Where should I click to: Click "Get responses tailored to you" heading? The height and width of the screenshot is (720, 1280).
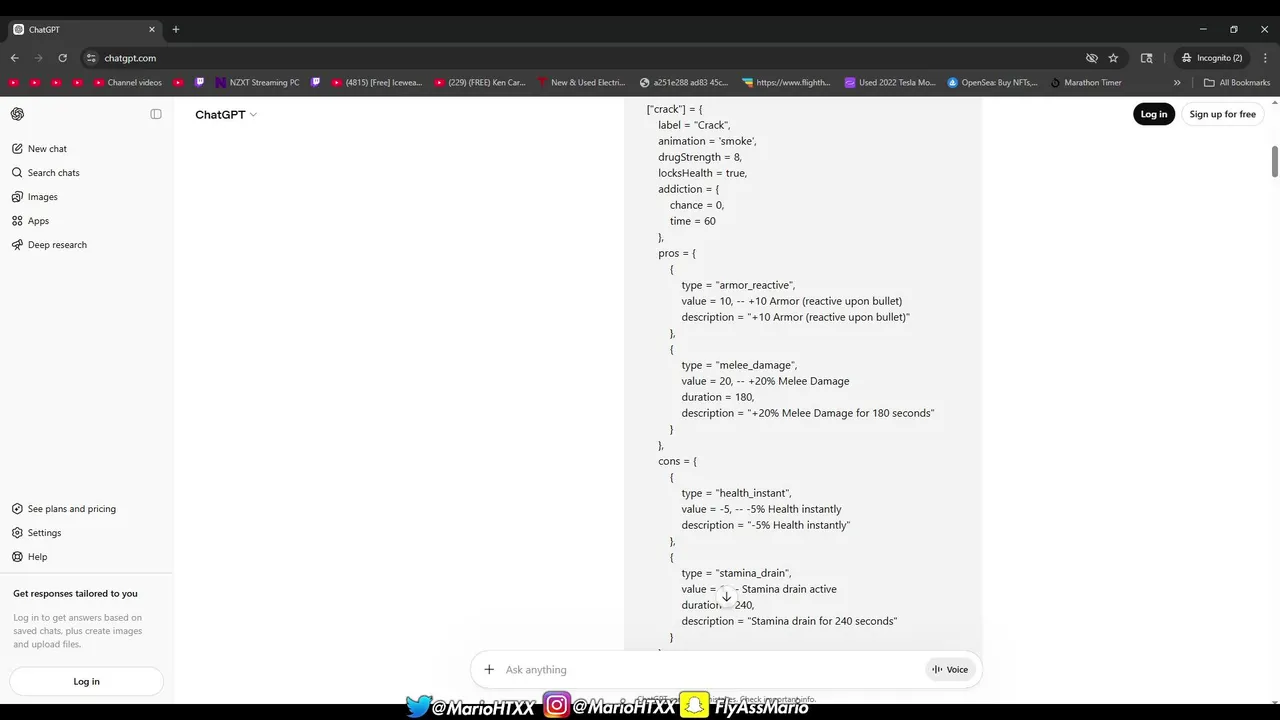tap(75, 594)
